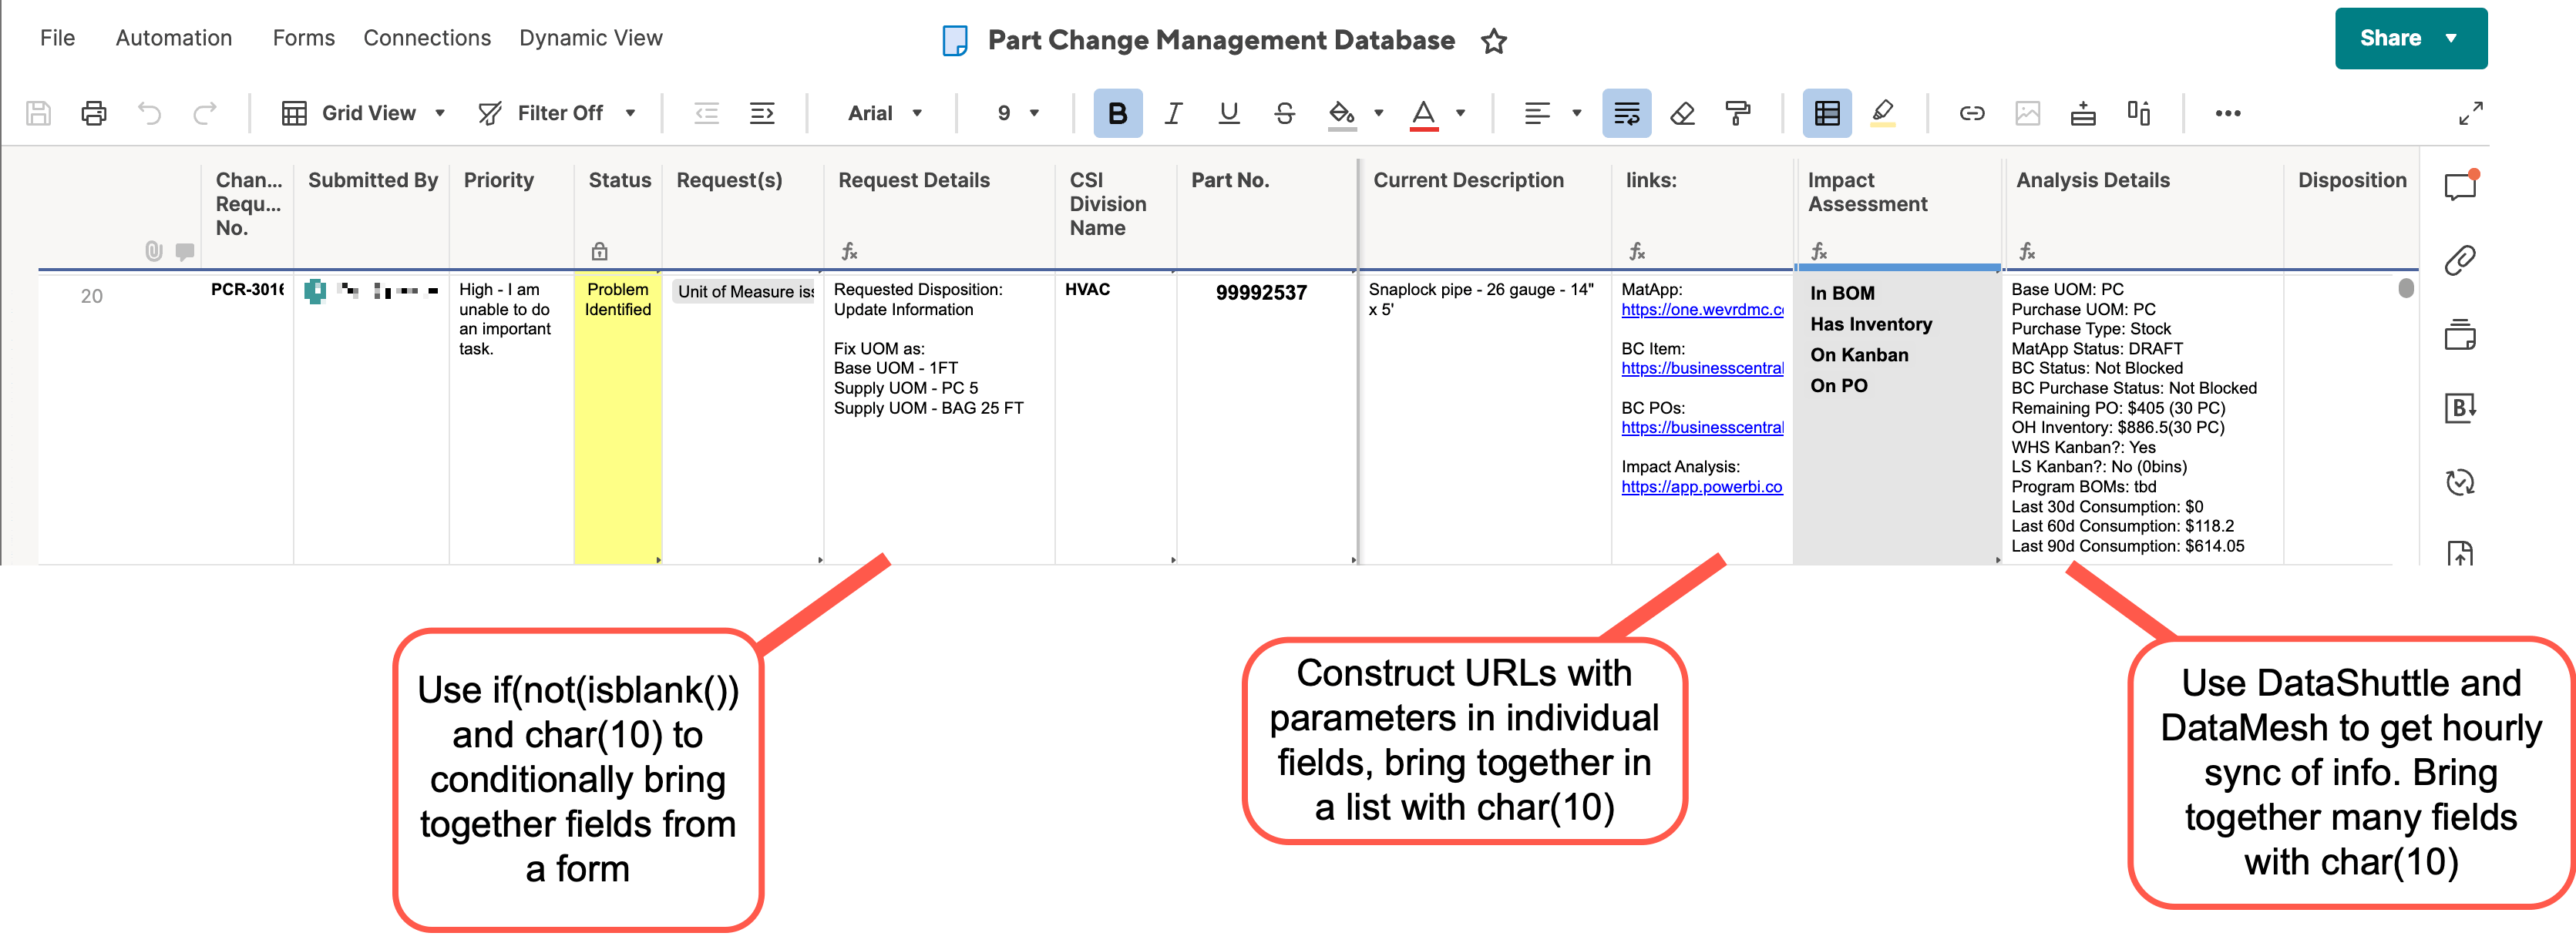Click the fill bucket background color icon
The height and width of the screenshot is (943, 2576).
1341,114
